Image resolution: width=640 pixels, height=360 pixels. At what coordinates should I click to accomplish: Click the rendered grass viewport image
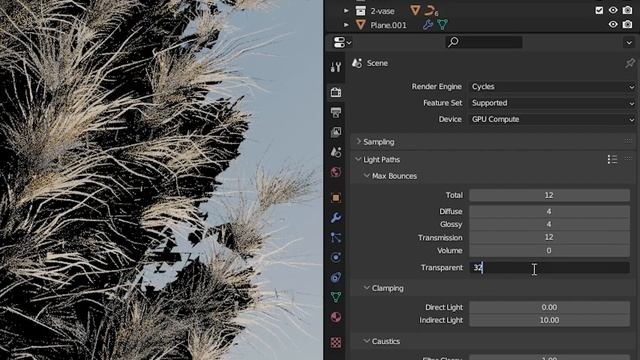coord(161,180)
